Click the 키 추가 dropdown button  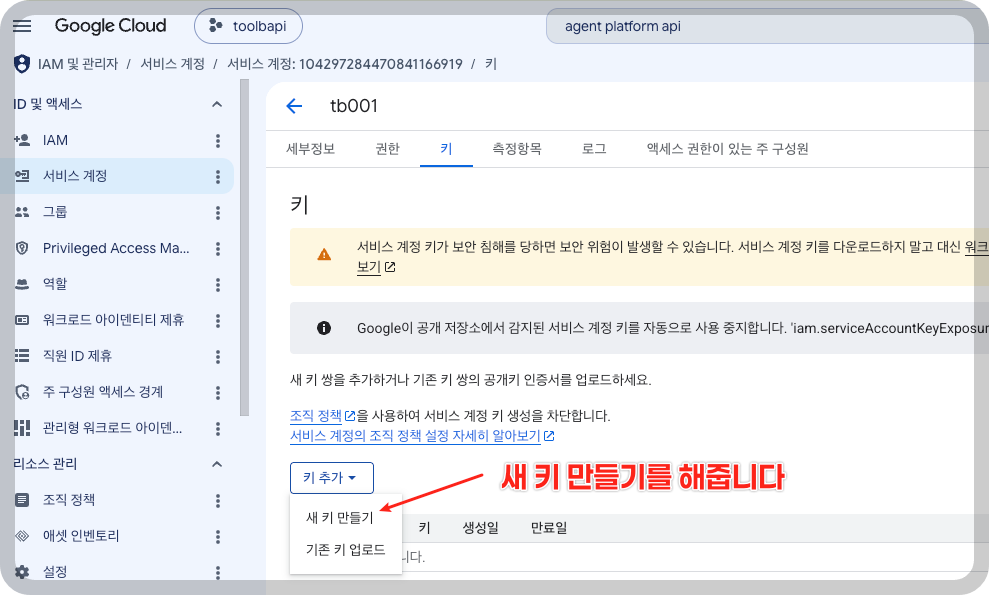point(332,478)
